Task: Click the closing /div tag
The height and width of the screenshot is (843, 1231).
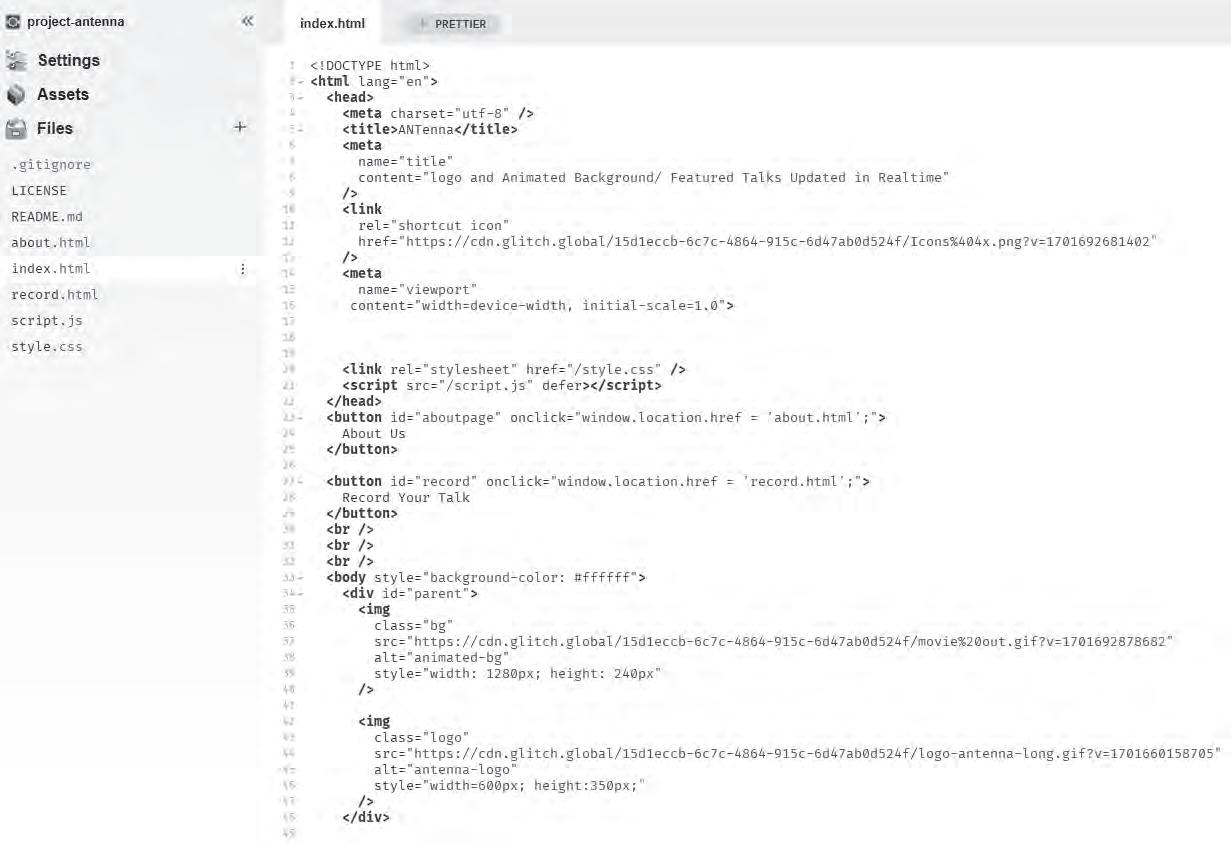Action: tap(366, 818)
